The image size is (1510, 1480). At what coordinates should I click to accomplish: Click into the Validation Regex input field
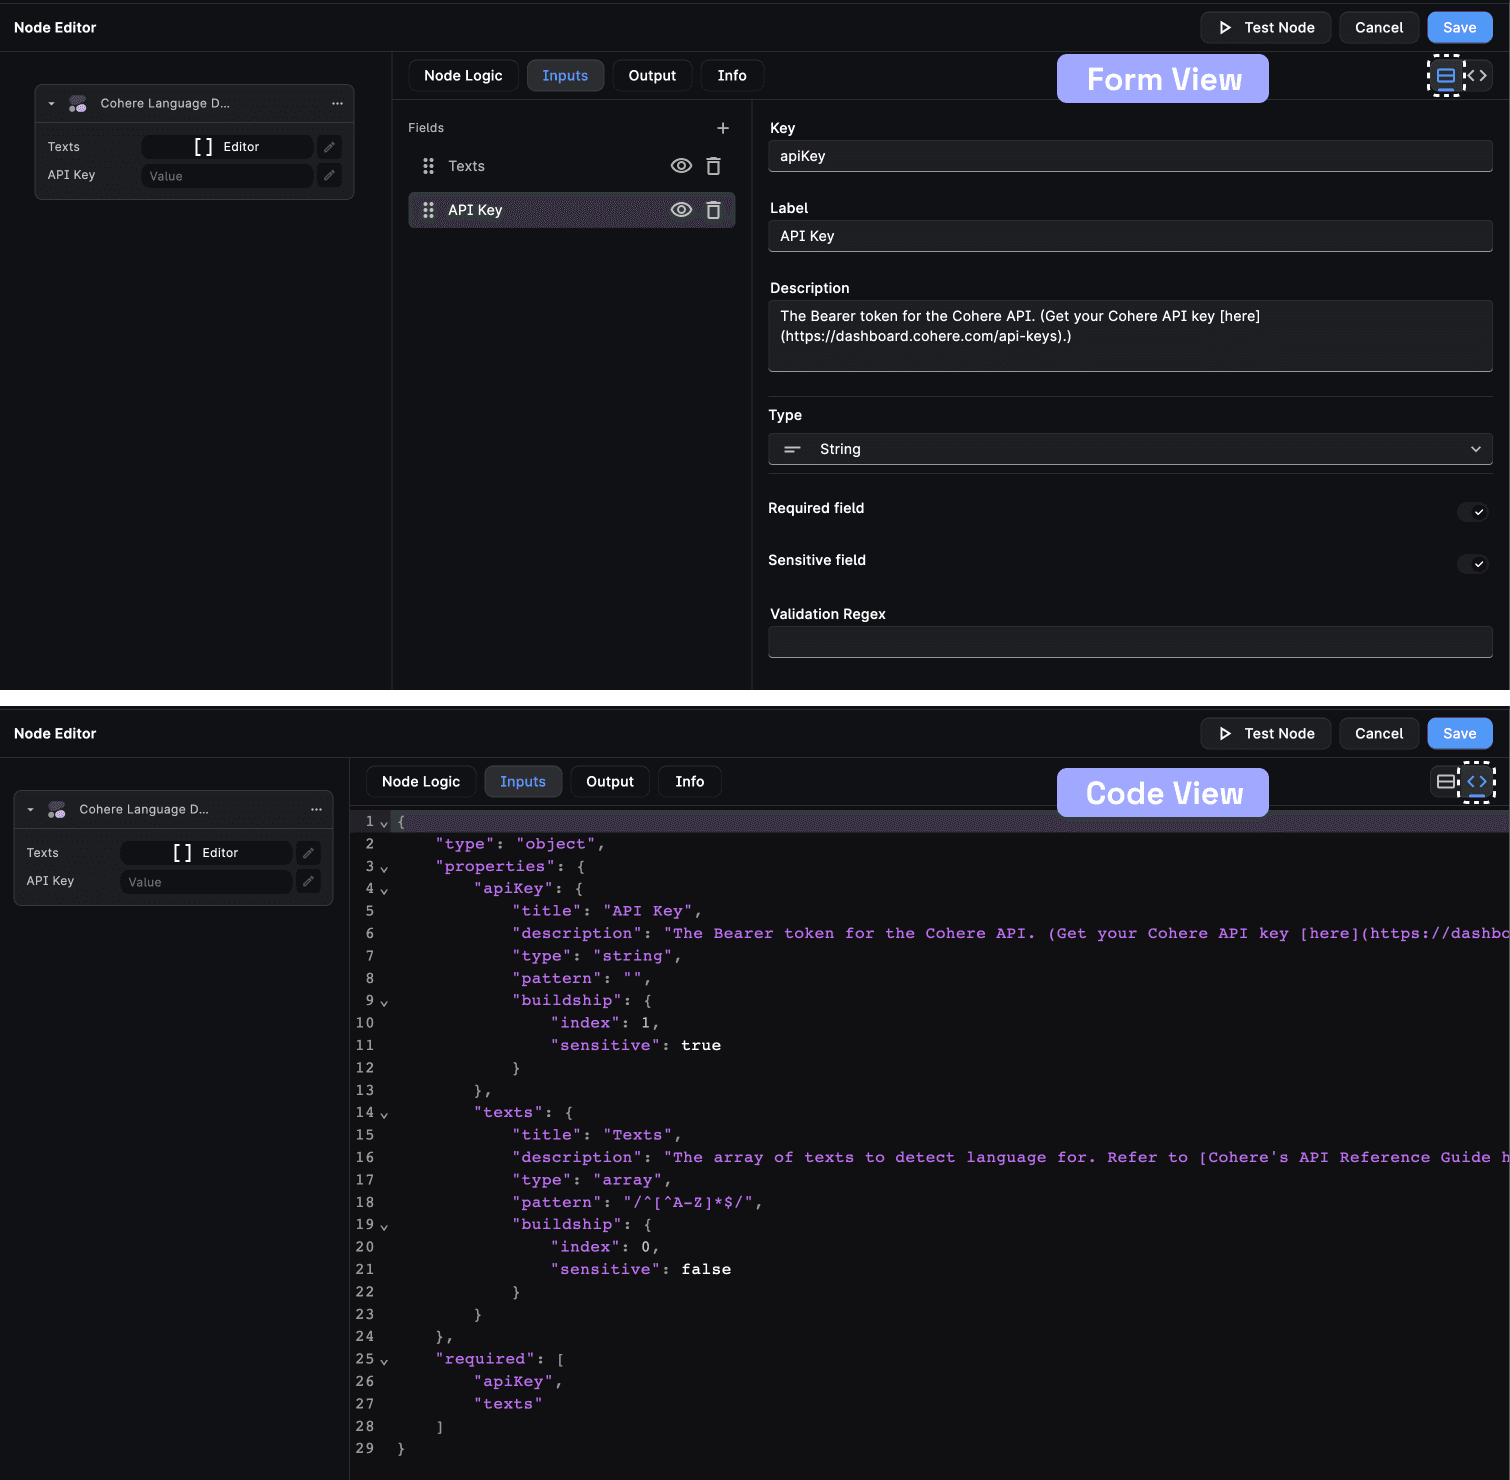(x=1130, y=642)
